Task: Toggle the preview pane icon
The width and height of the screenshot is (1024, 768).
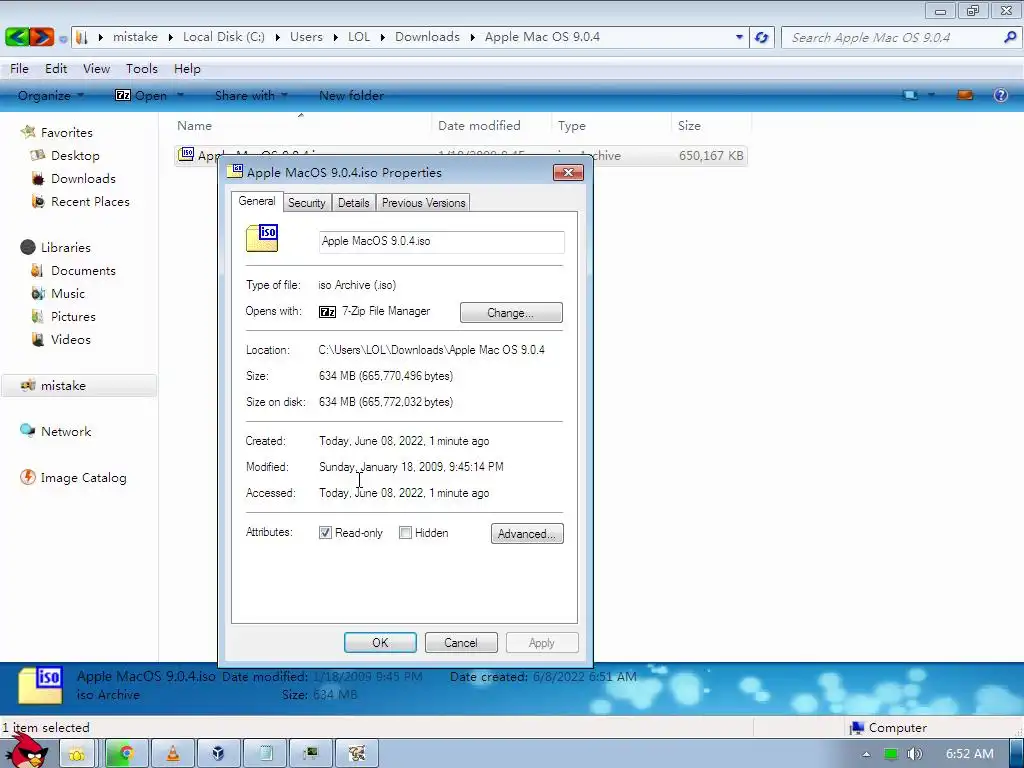Action: [965, 95]
